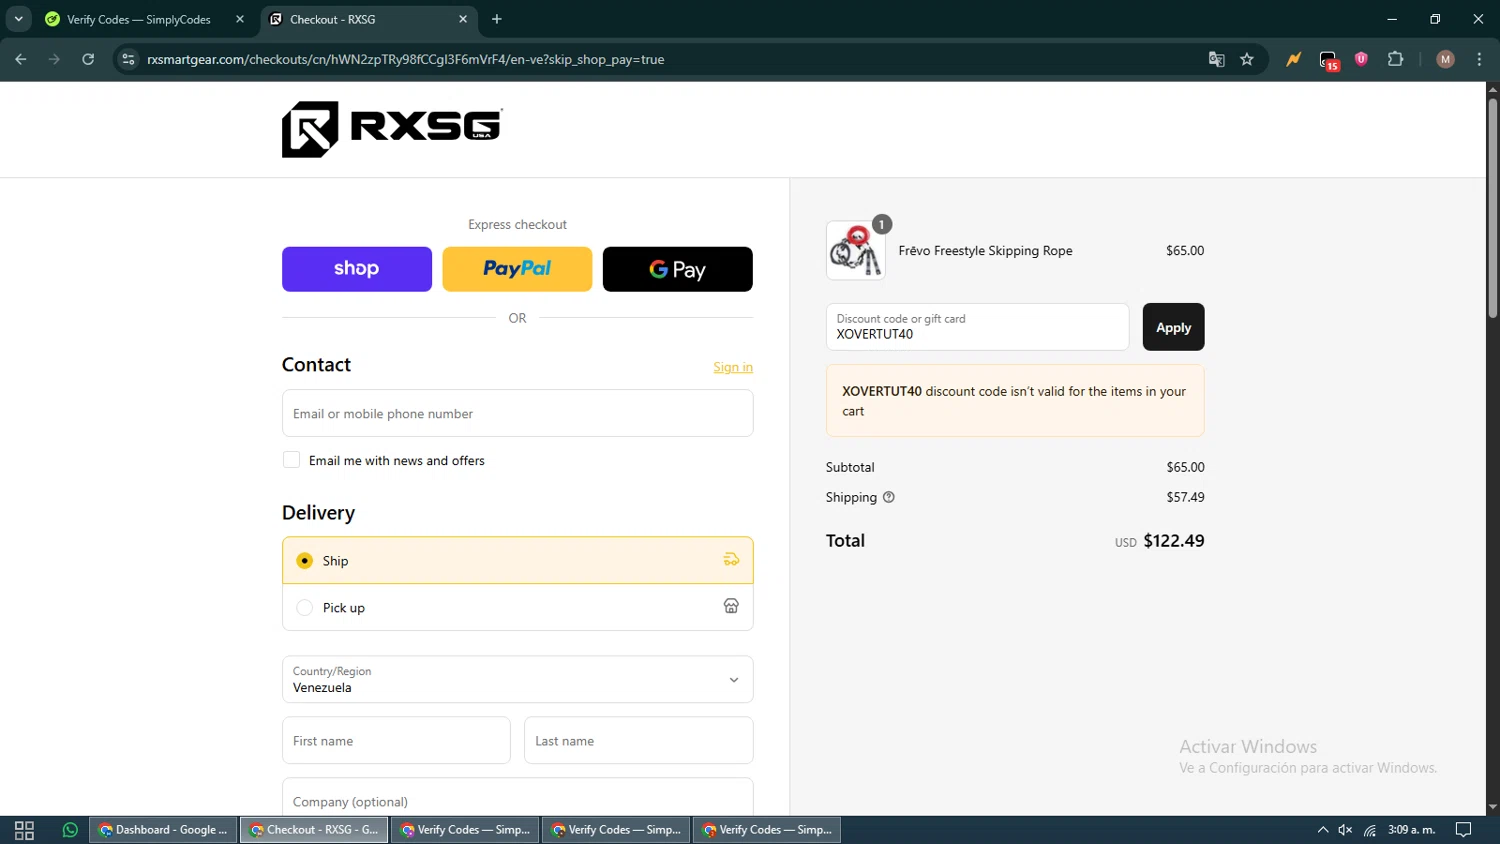Open the Chrome profile avatar
This screenshot has height=844, width=1500.
coord(1445,59)
